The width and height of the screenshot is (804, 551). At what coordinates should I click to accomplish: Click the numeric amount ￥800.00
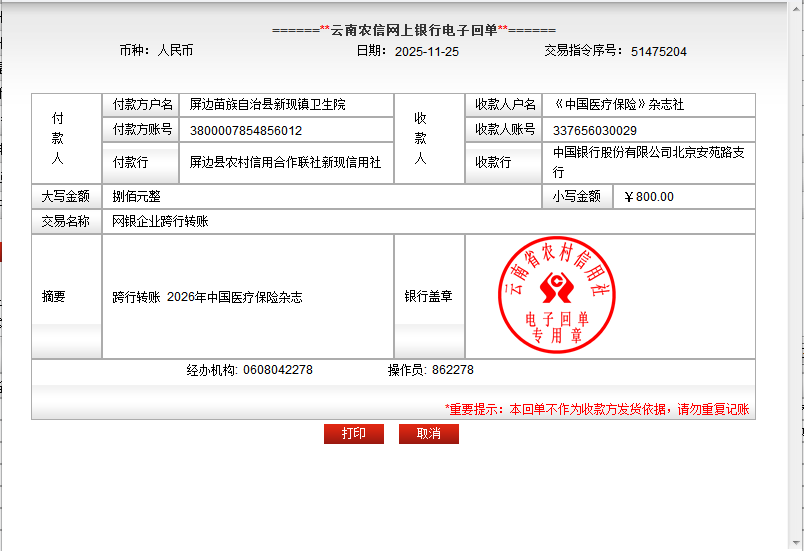click(x=648, y=197)
